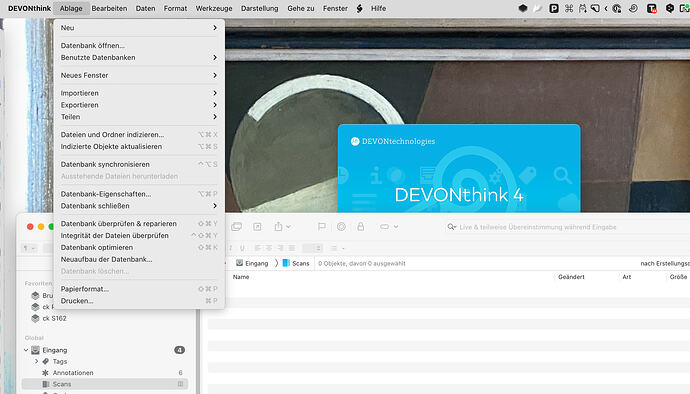Click the yellow minimize button of the DEVONthink window
690x394 pixels.
point(41,227)
